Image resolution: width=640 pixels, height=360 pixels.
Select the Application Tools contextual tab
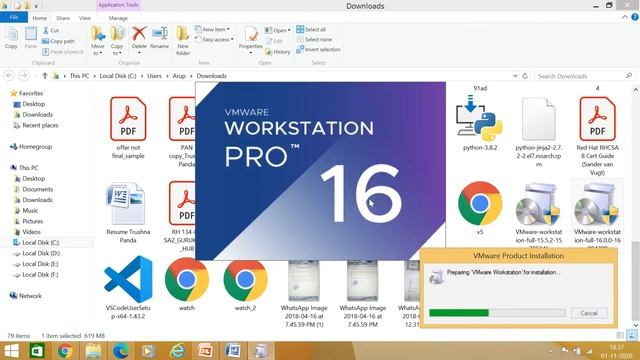[118, 5]
